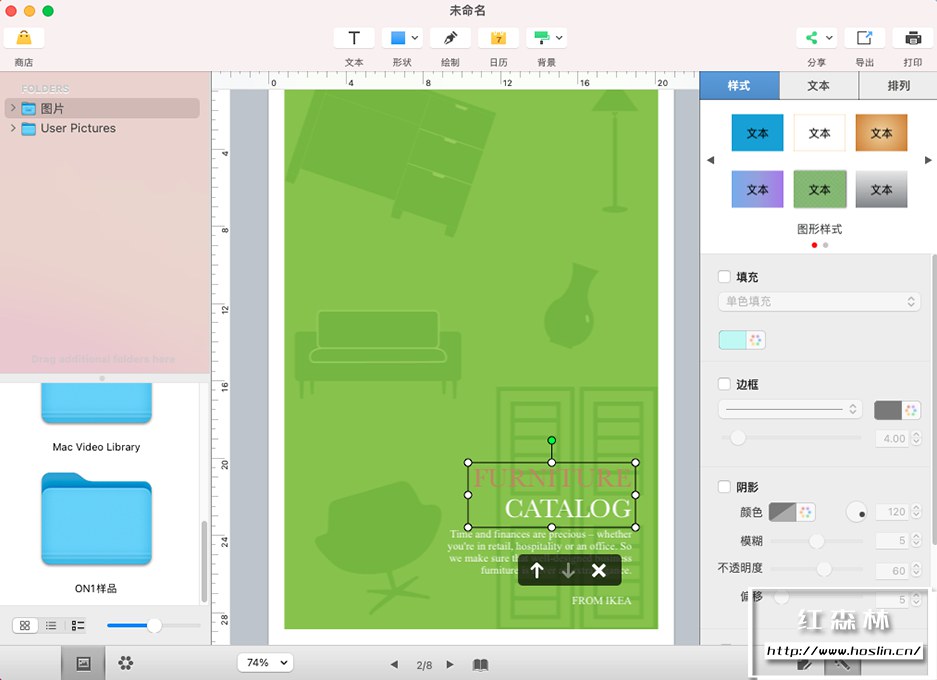937x680 pixels.
Task: Click the shadow color swatch
Action: point(782,512)
